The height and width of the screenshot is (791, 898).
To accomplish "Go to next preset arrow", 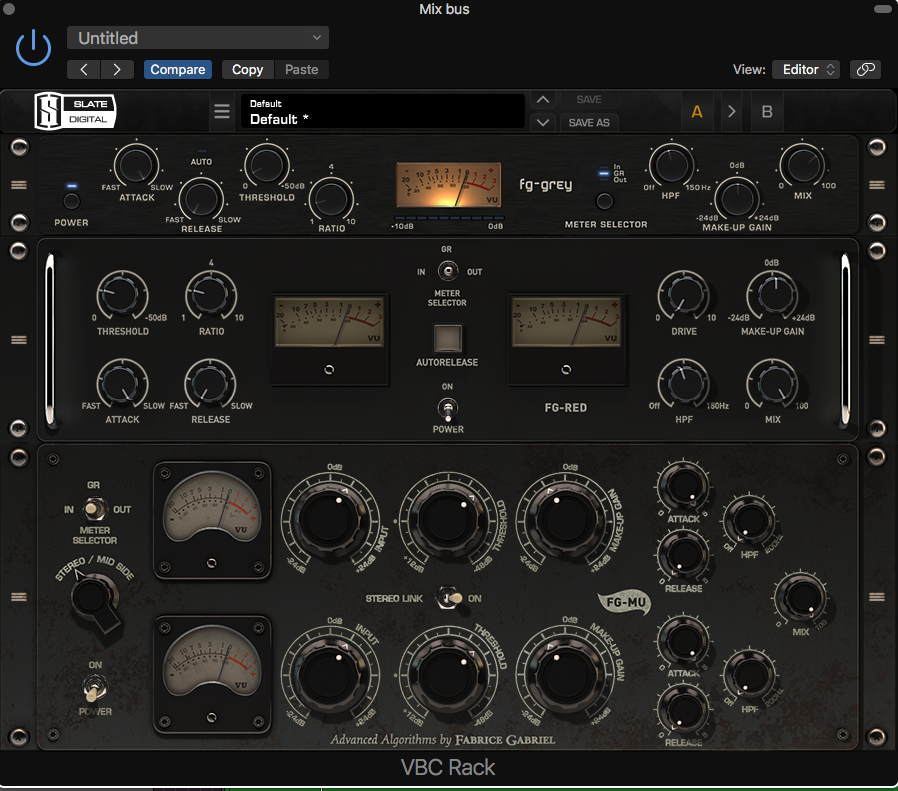I will coord(117,69).
